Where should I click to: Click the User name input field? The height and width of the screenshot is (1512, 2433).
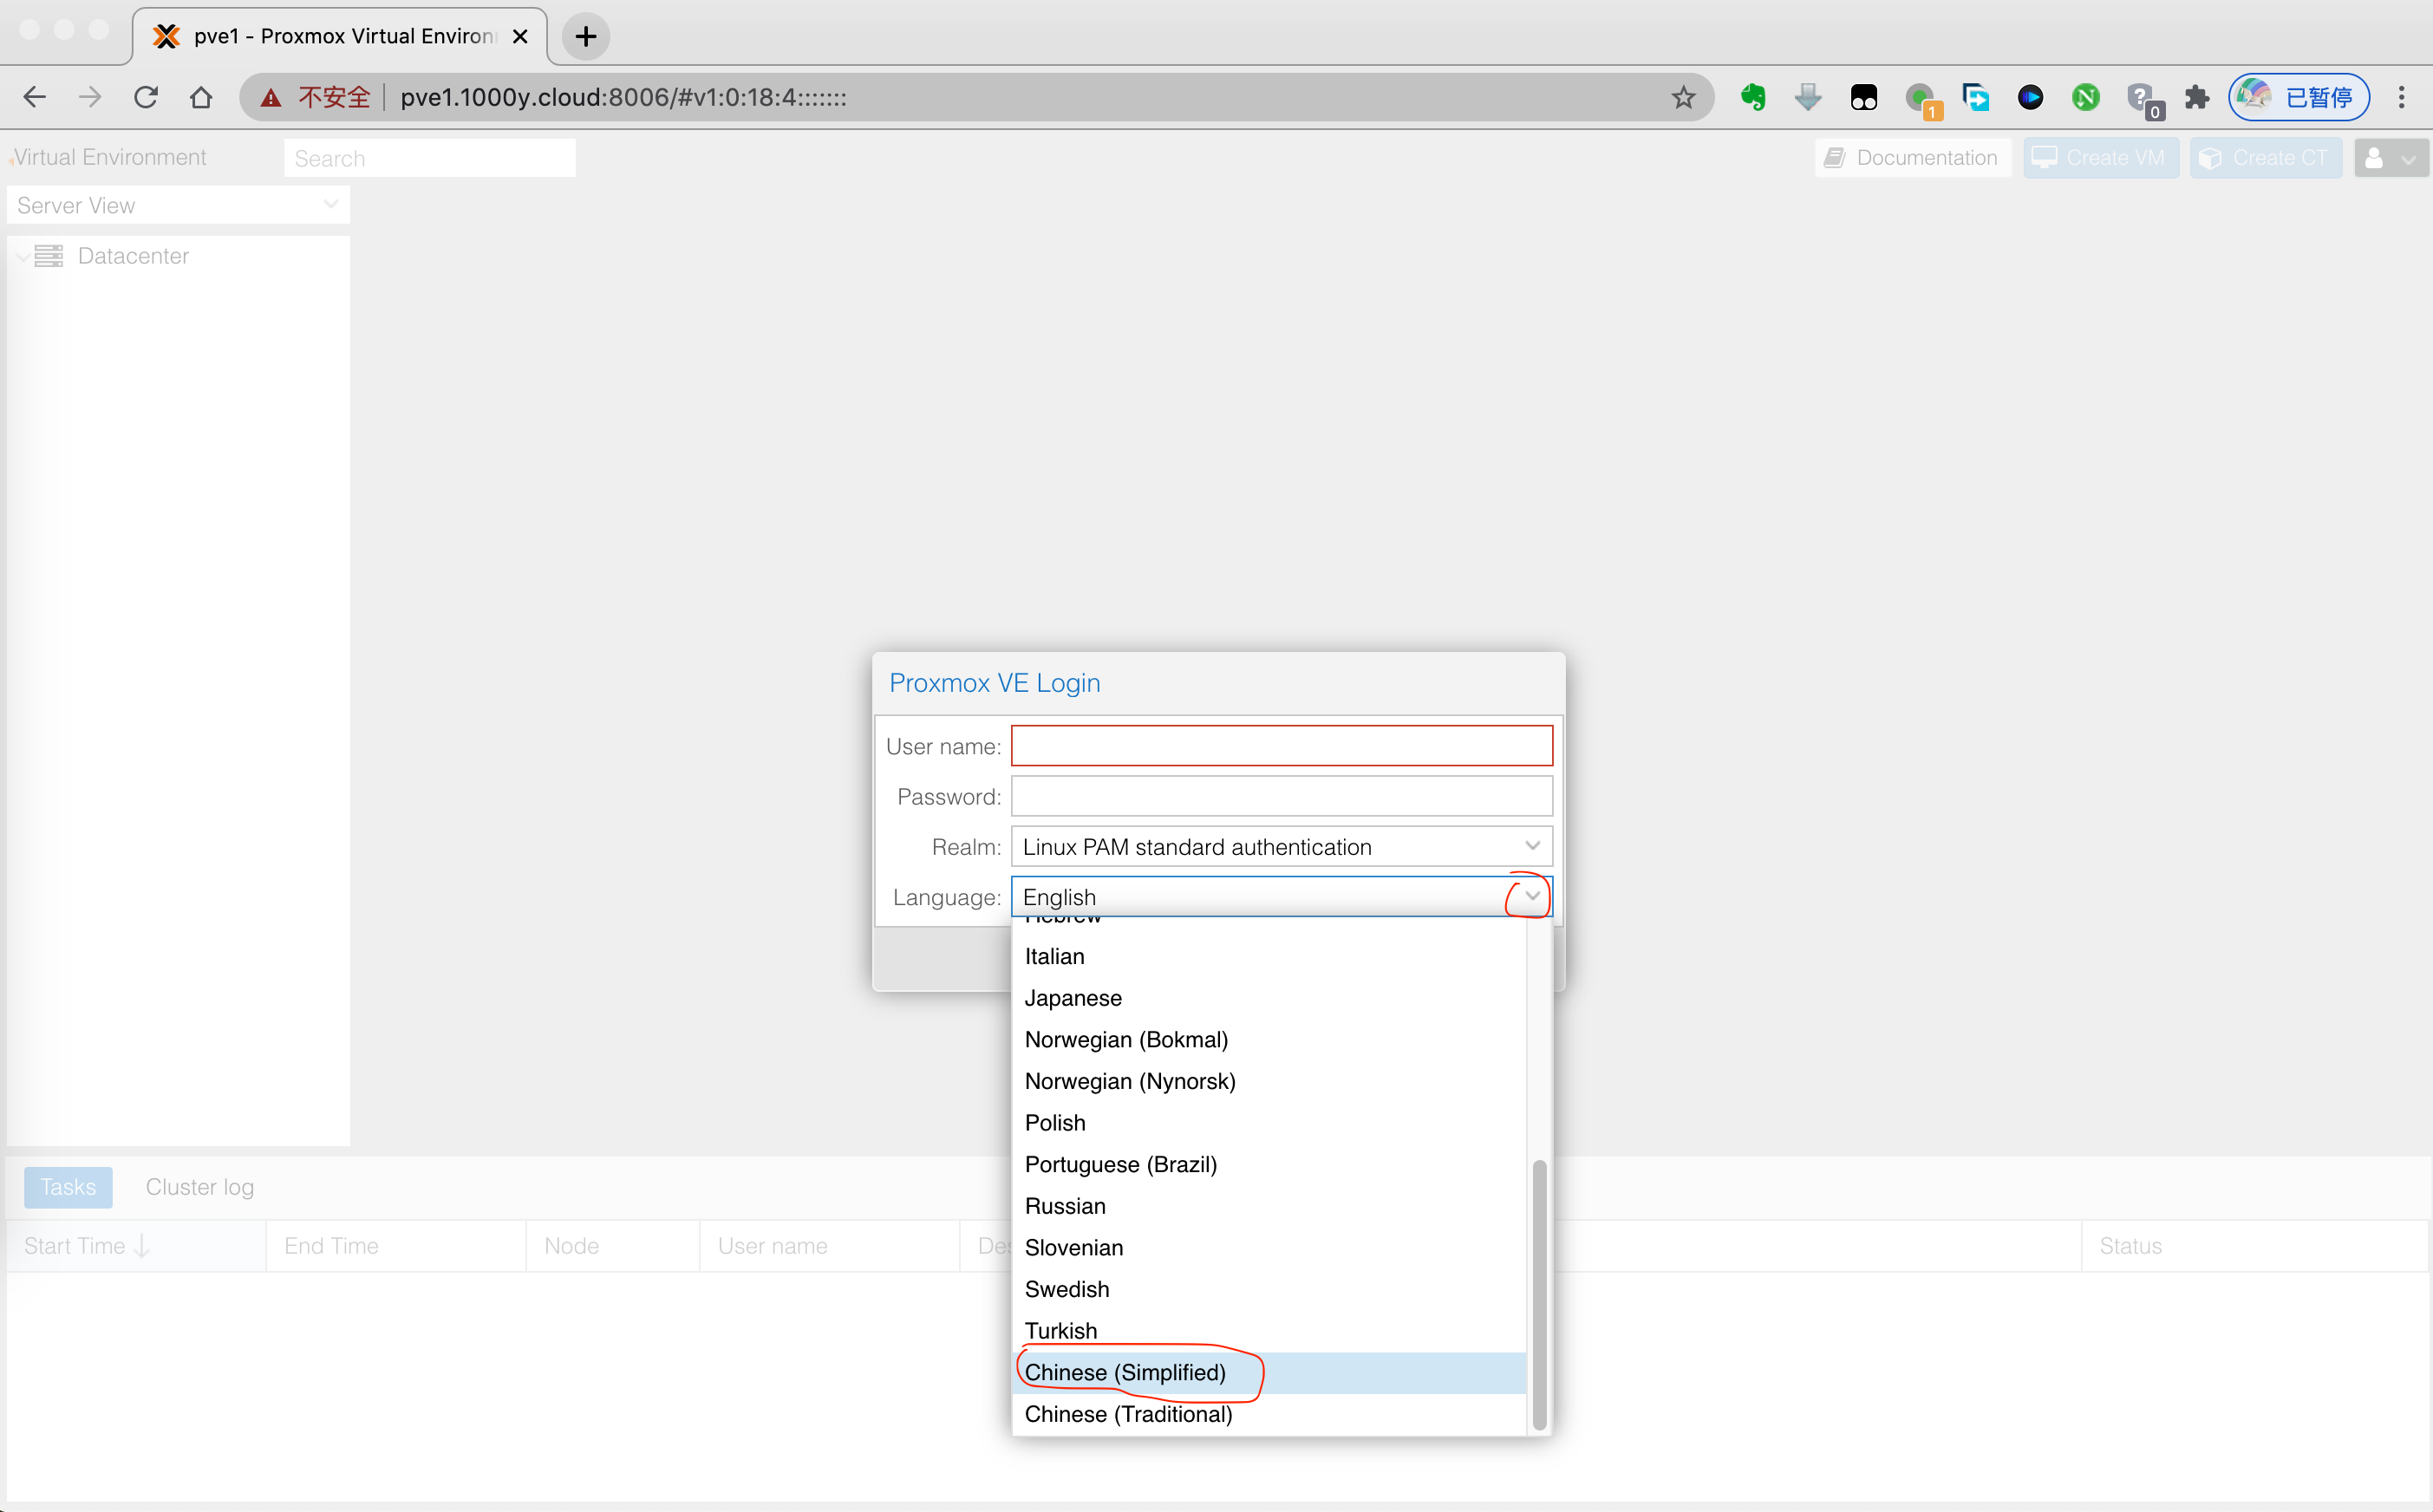pos(1281,746)
